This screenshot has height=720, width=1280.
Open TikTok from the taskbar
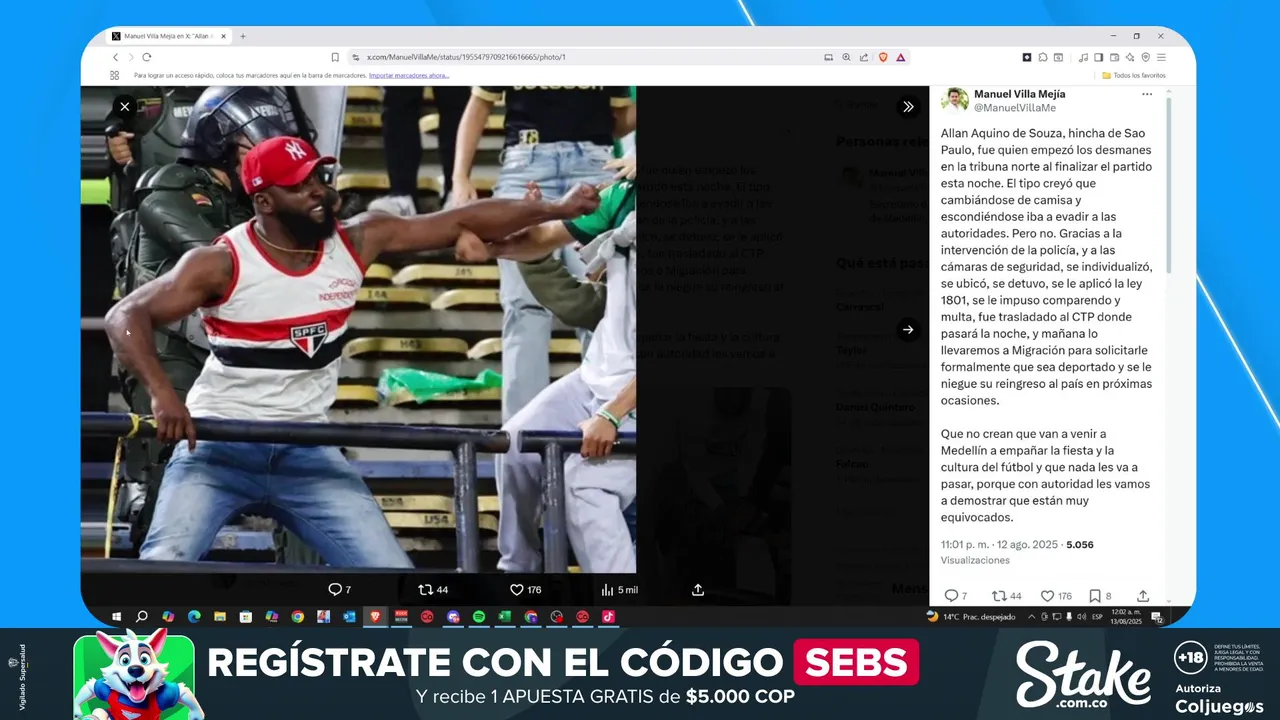click(x=608, y=617)
